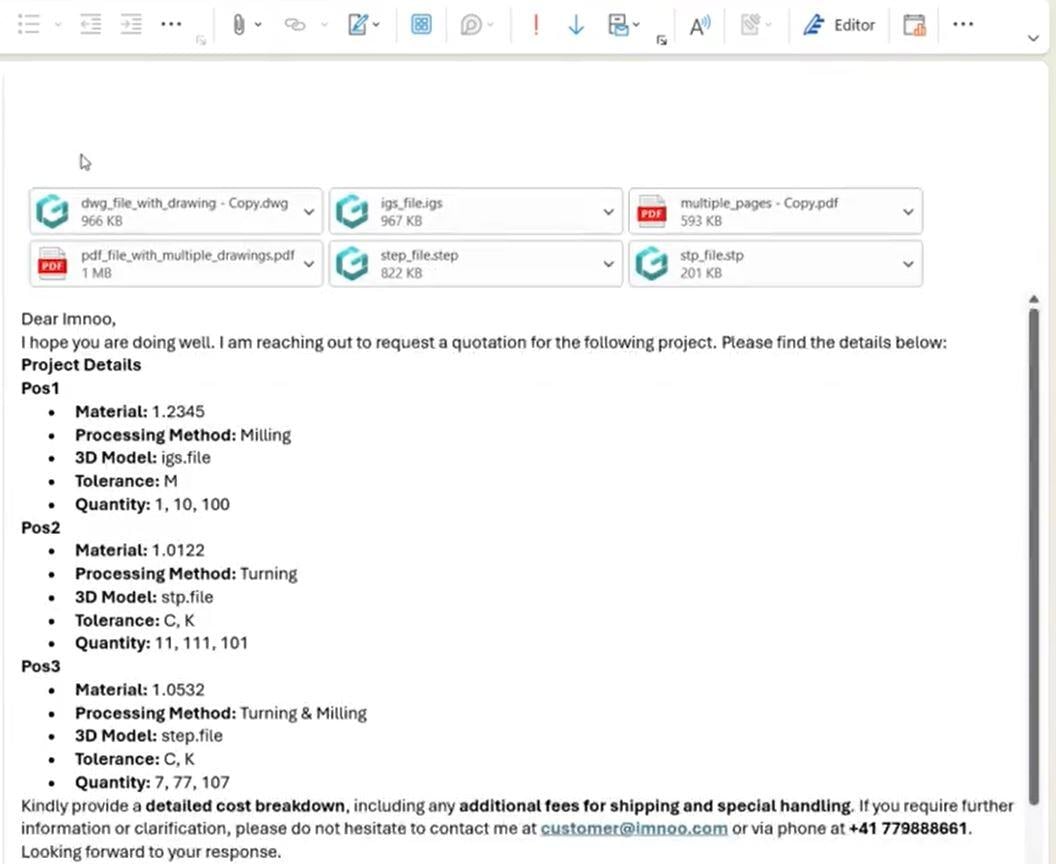
Task: Expand the ribbon with the chevron
Action: coord(1034,38)
